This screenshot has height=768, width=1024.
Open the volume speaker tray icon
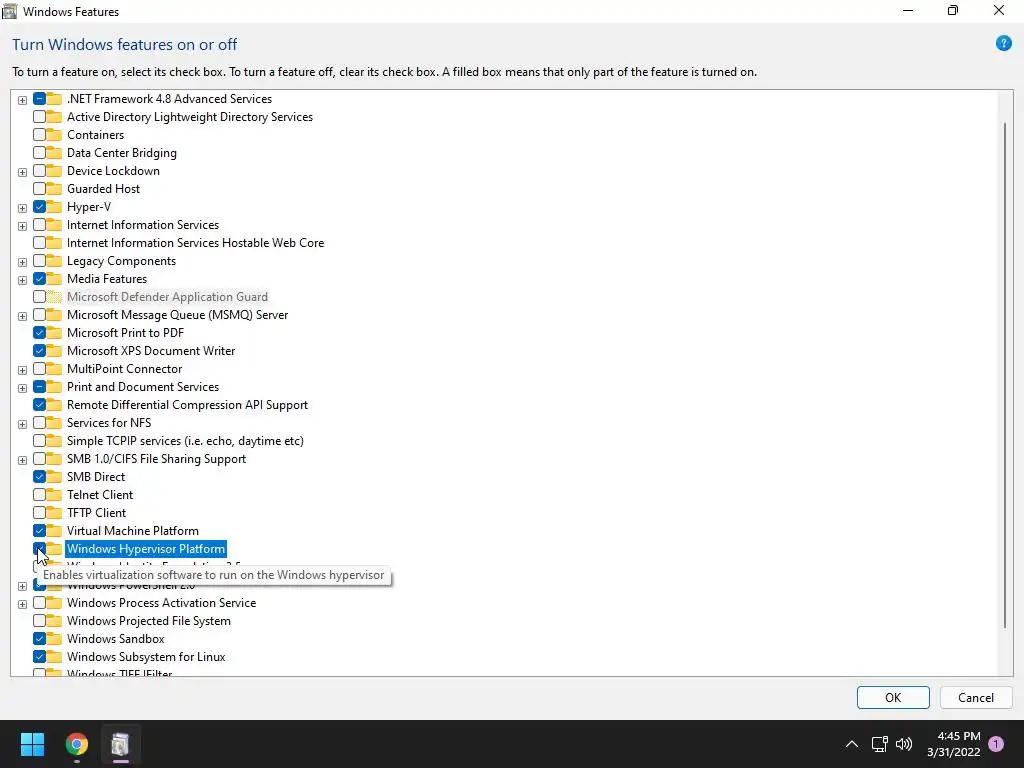[904, 744]
